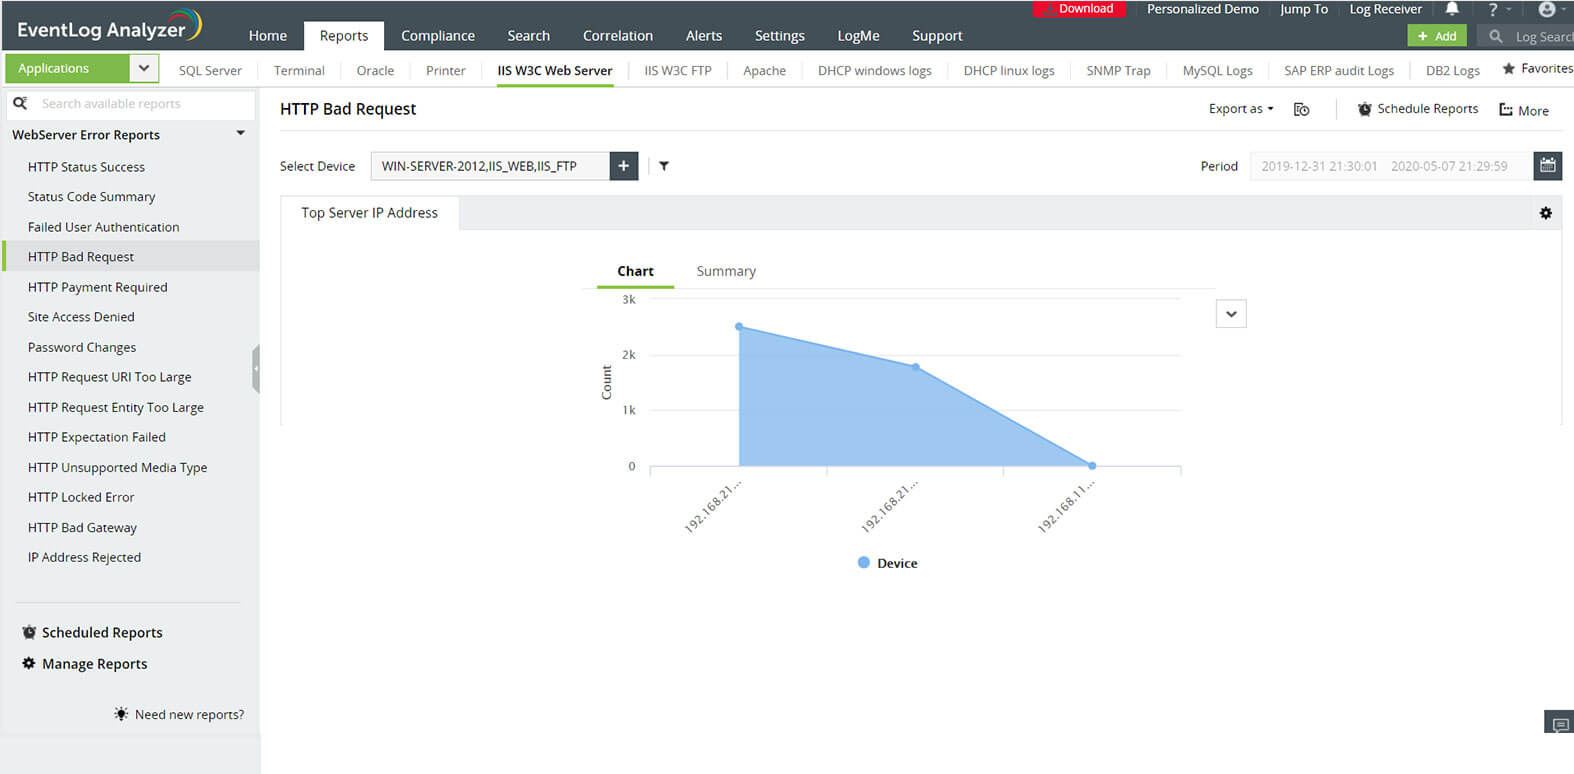Click the notification bell icon

point(1452,9)
